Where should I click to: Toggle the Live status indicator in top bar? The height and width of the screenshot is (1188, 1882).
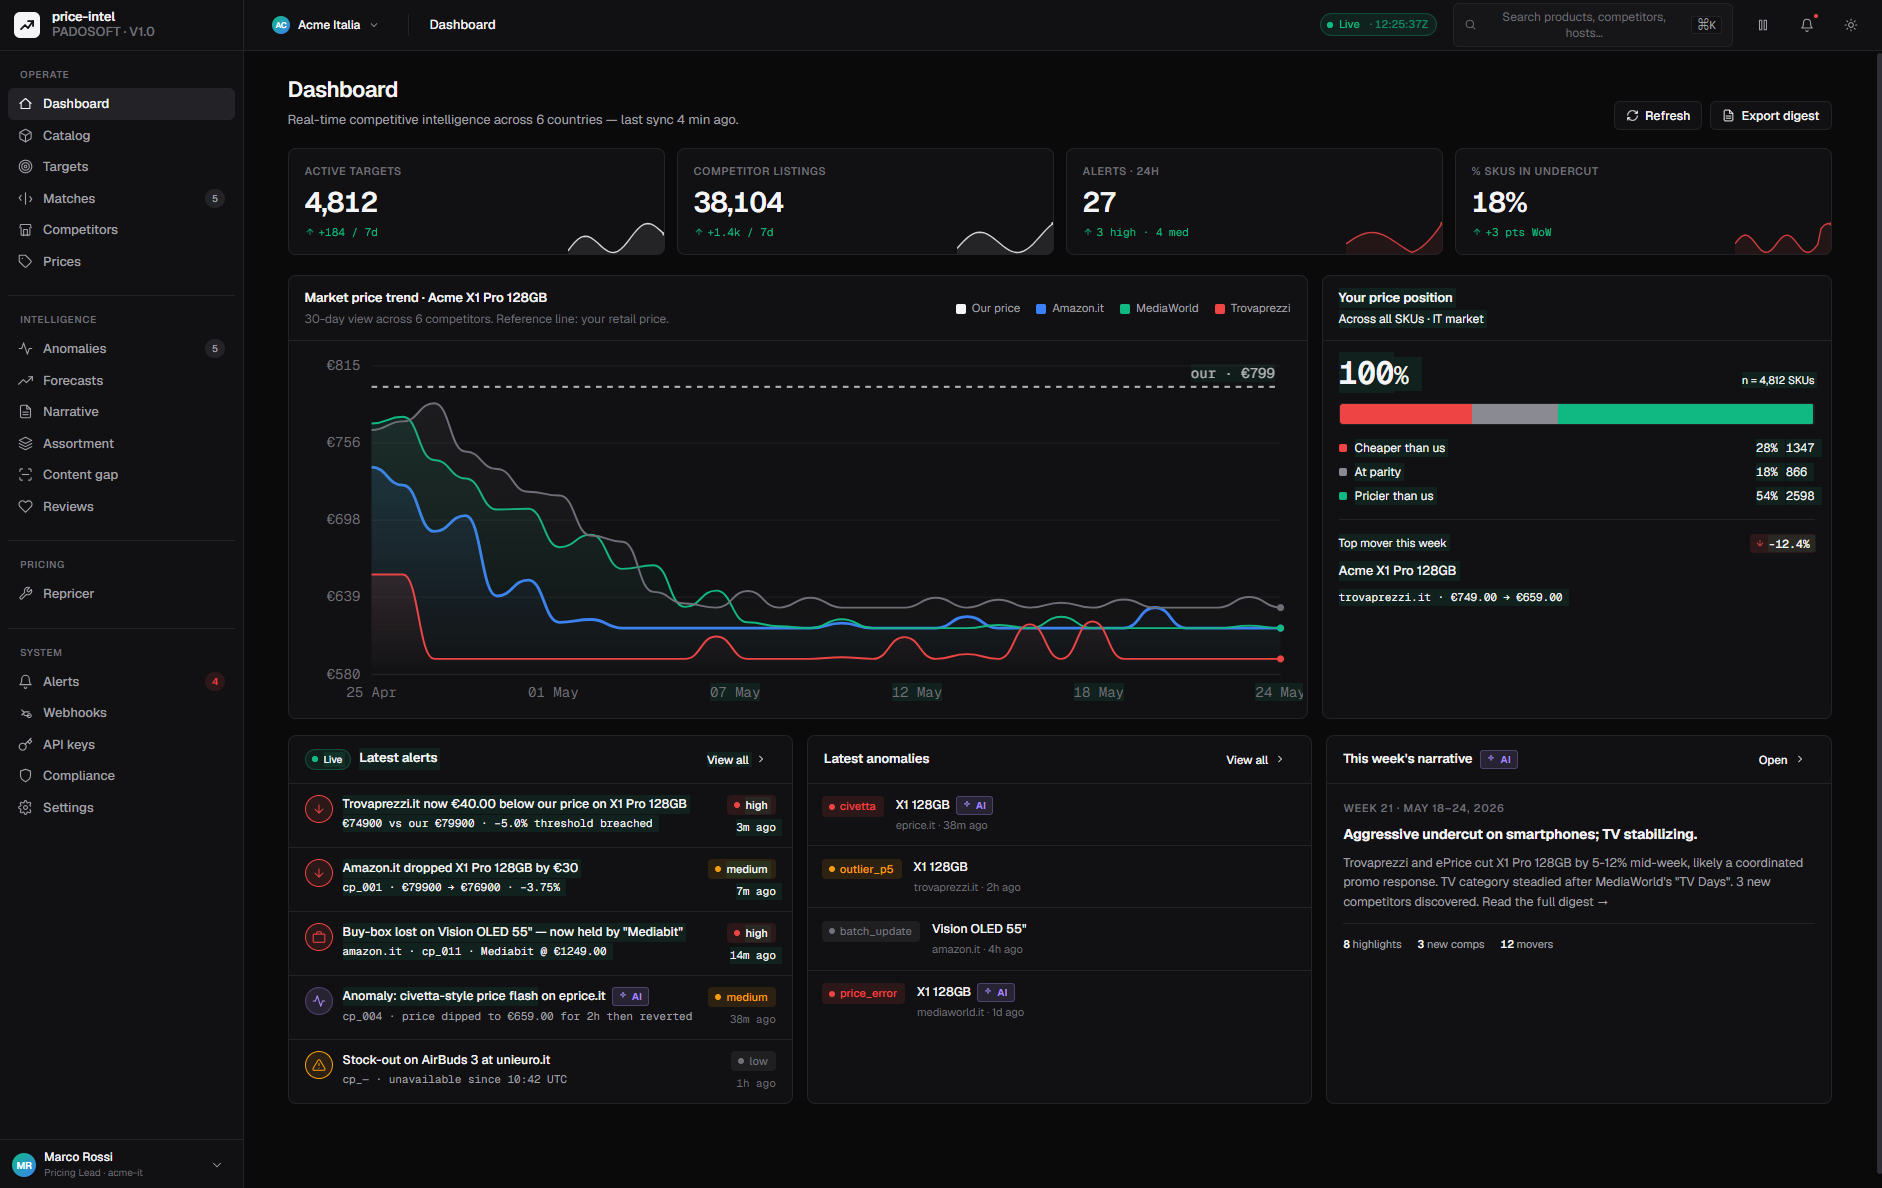point(1378,25)
